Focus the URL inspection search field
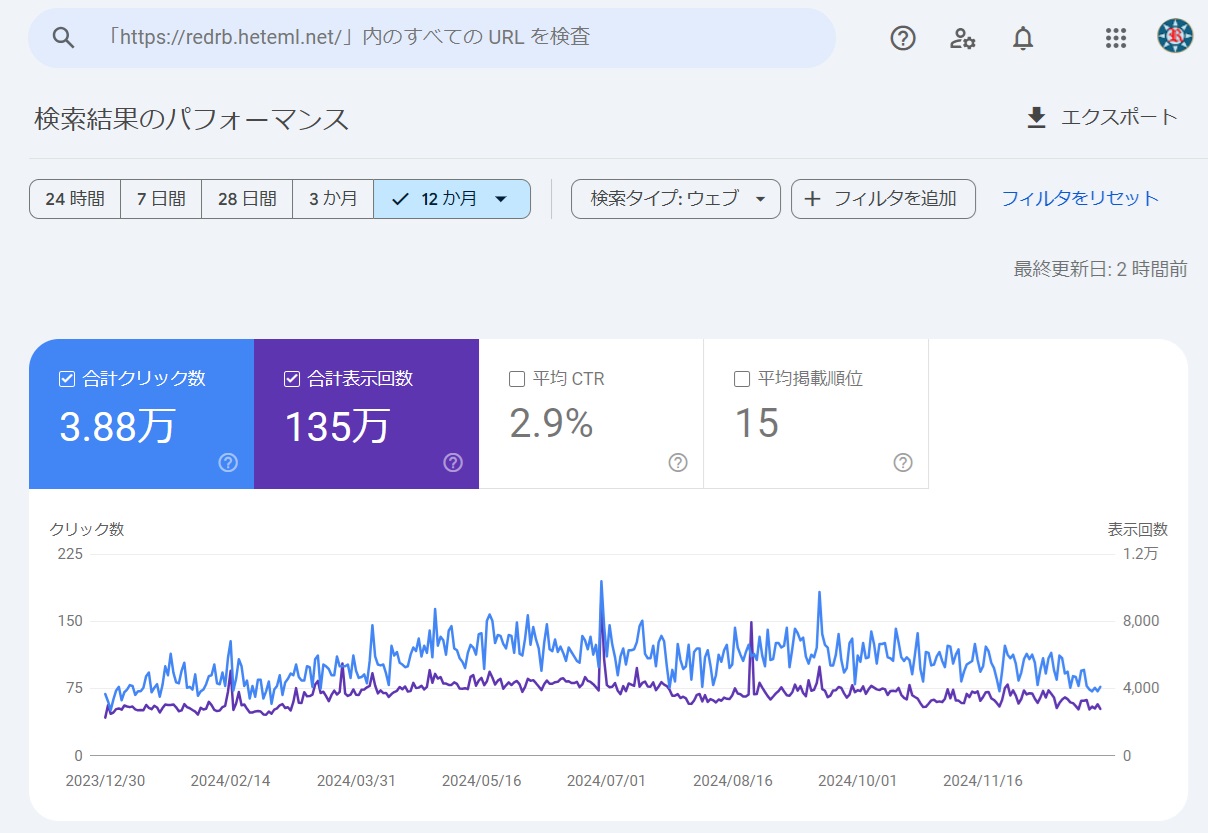Image resolution: width=1208 pixels, height=833 pixels. pos(450,38)
